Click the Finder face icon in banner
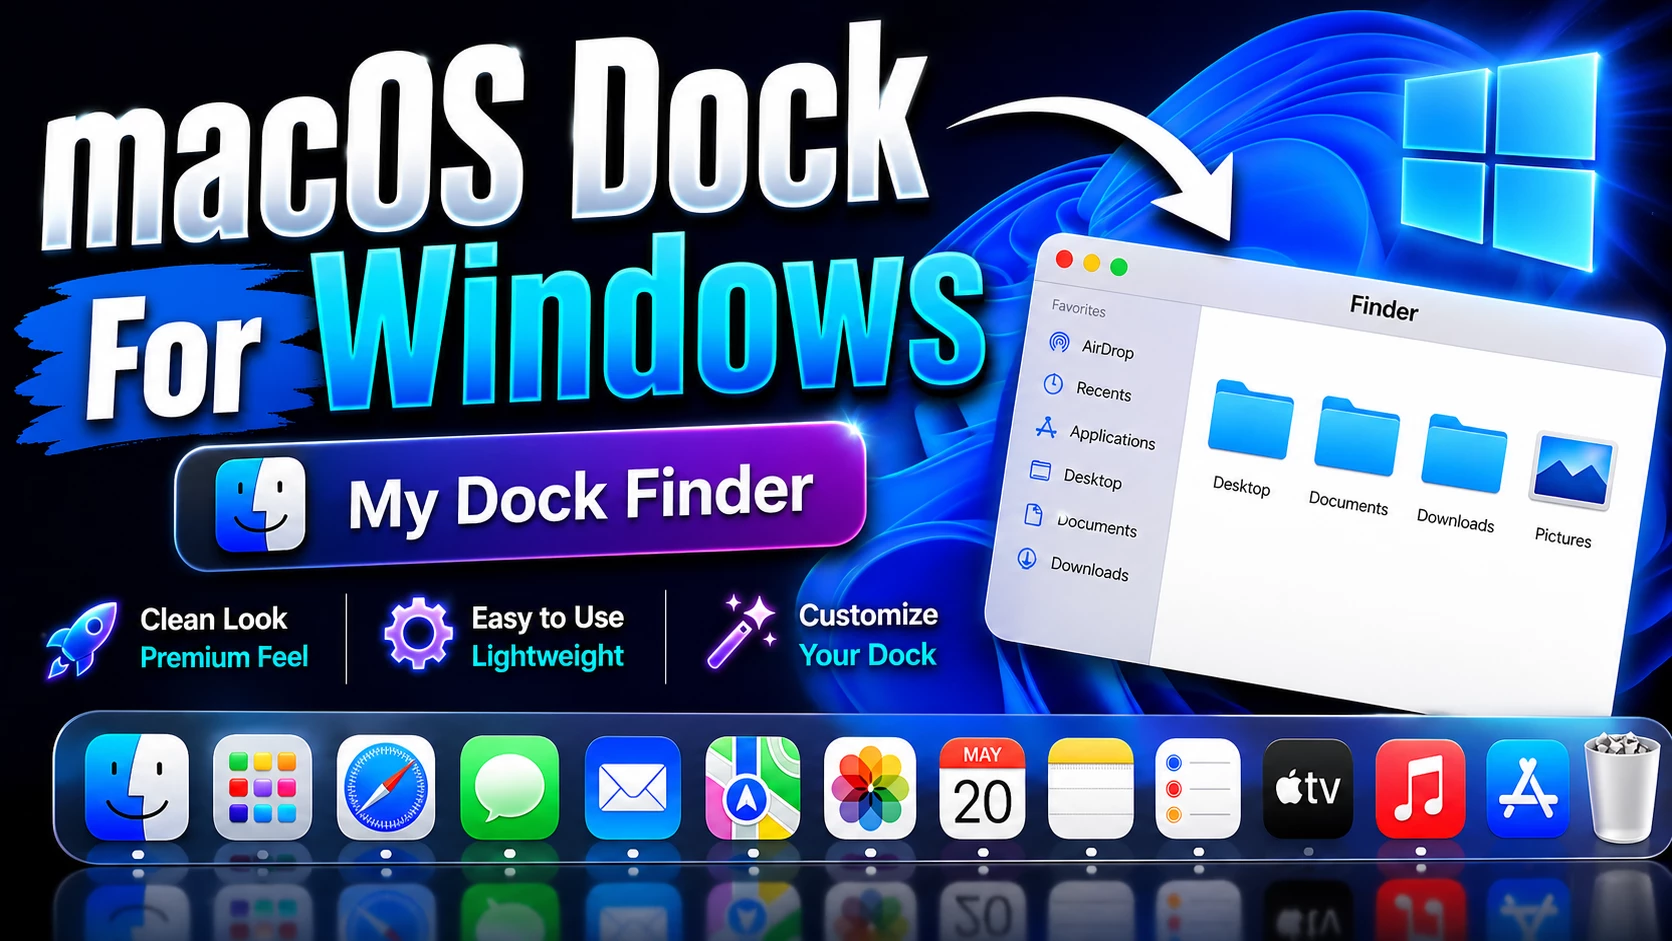Viewport: 1672px width, 941px height. pos(261,505)
